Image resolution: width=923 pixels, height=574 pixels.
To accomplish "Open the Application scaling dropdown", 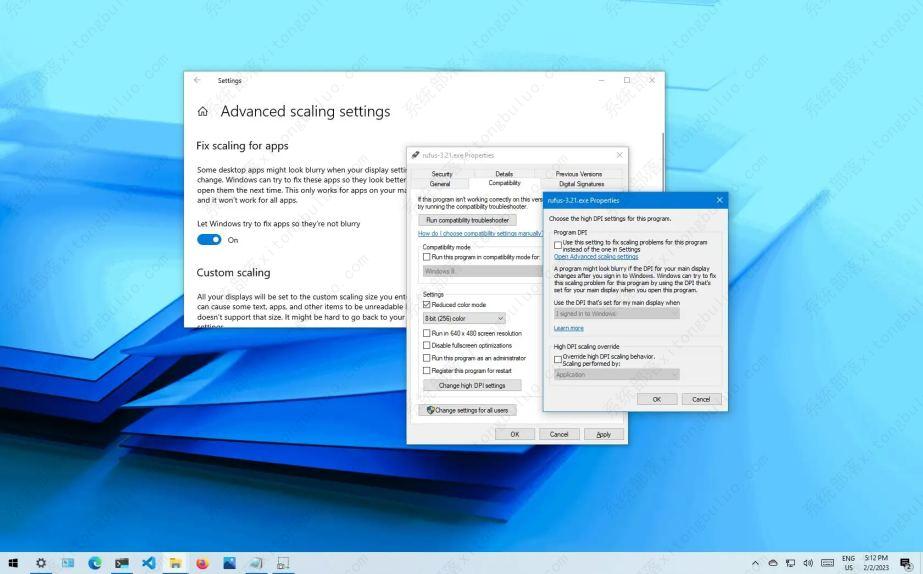I will point(616,374).
